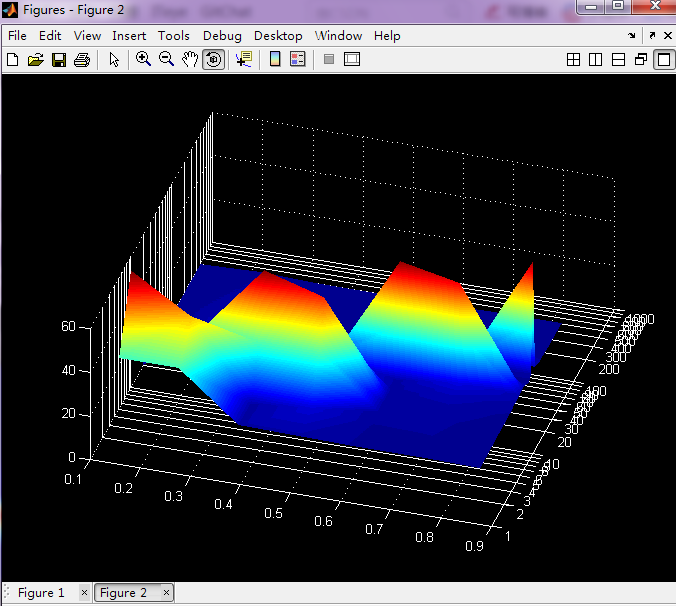The image size is (676, 606).
Task: Open the Insert menu
Action: click(x=129, y=36)
